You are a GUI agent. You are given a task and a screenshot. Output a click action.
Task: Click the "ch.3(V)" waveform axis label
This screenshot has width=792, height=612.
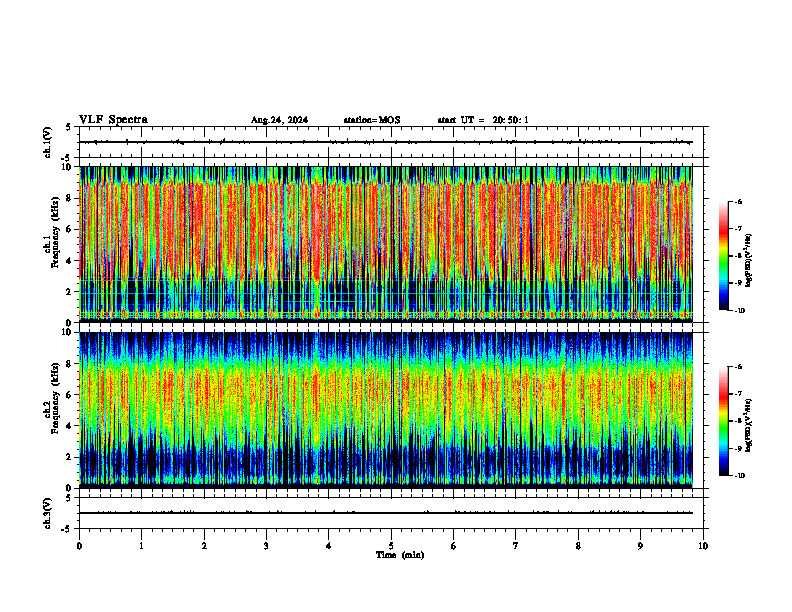[x=48, y=514]
